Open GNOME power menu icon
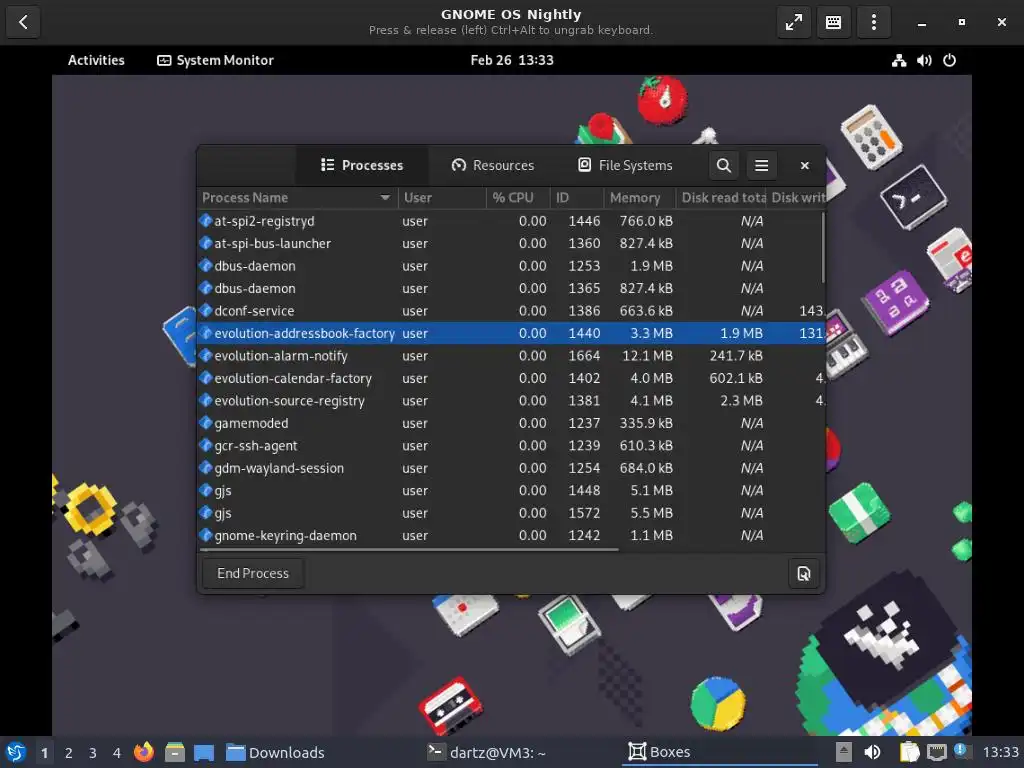The image size is (1024, 768). coord(950,60)
